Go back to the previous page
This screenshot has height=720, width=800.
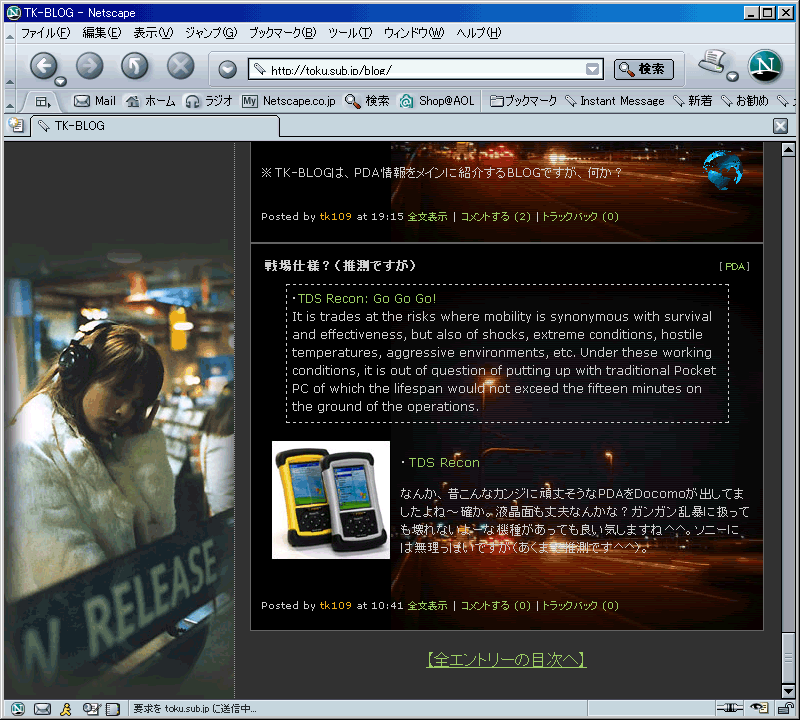(43, 66)
